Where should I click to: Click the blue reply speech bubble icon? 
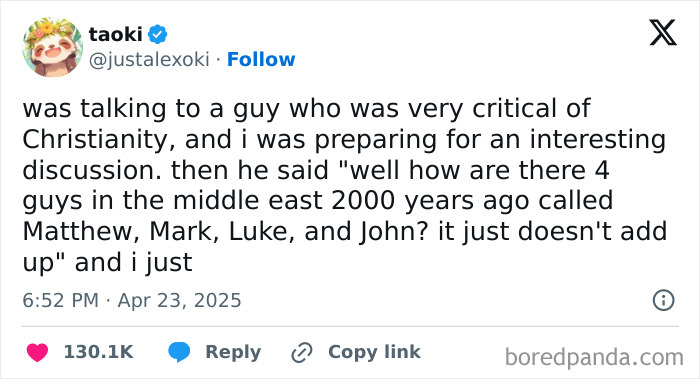(x=179, y=352)
